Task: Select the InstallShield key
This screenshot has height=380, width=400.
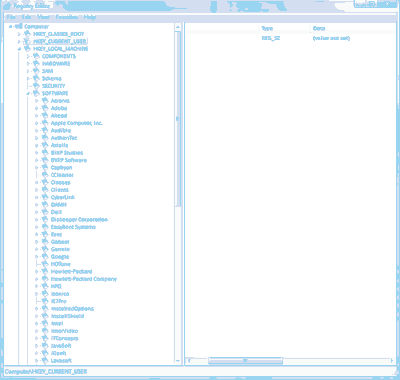Action: [x=67, y=316]
